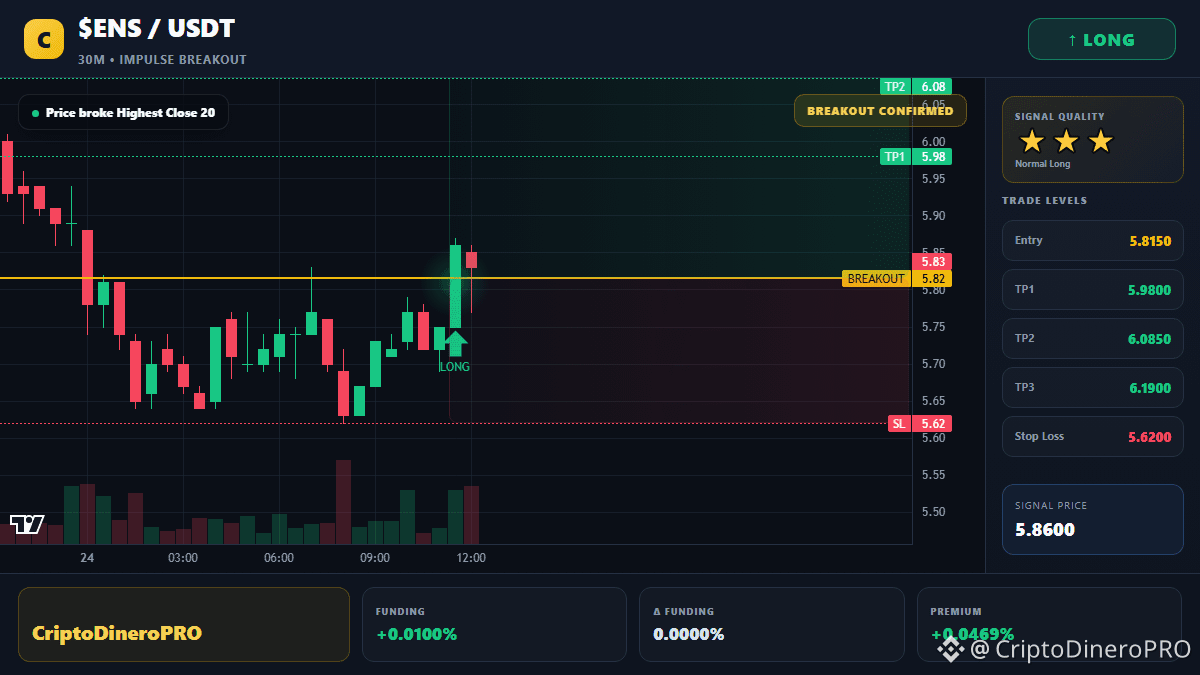Screen dimensions: 1200x675
Task: Click the TradingView logo on the chart
Action: pyautogui.click(x=27, y=524)
